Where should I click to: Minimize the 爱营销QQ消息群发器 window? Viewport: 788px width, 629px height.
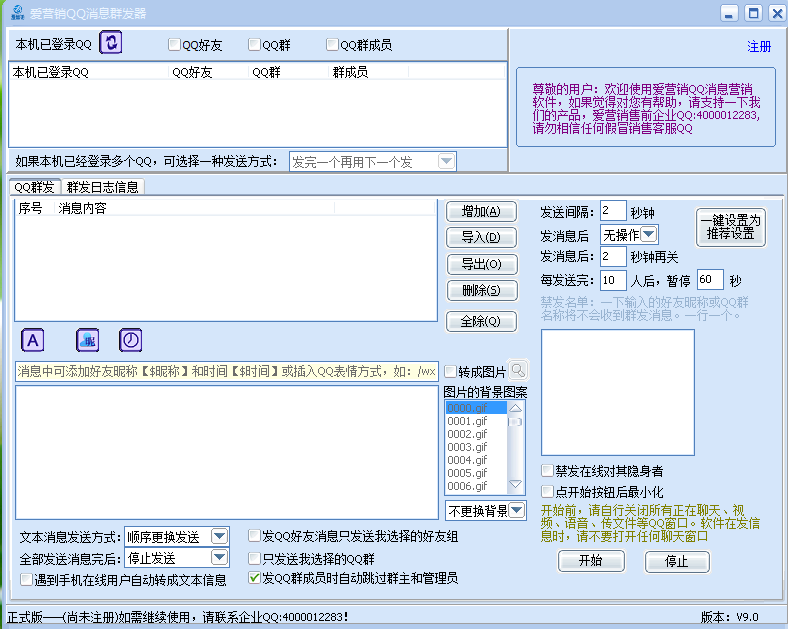pyautogui.click(x=729, y=13)
